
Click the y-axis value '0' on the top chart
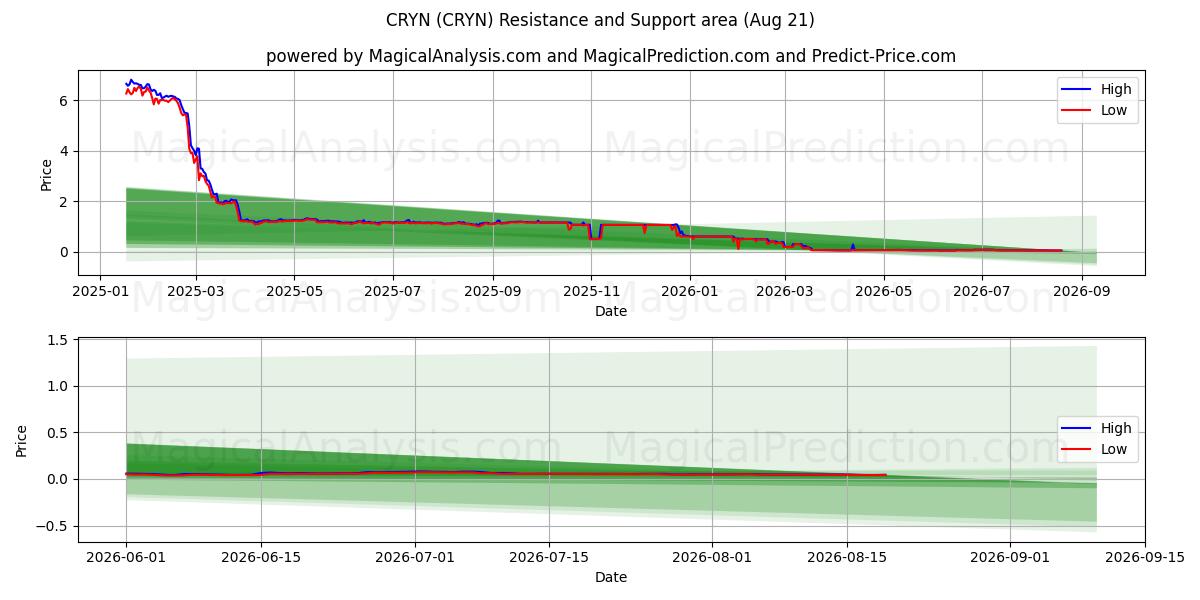point(63,253)
